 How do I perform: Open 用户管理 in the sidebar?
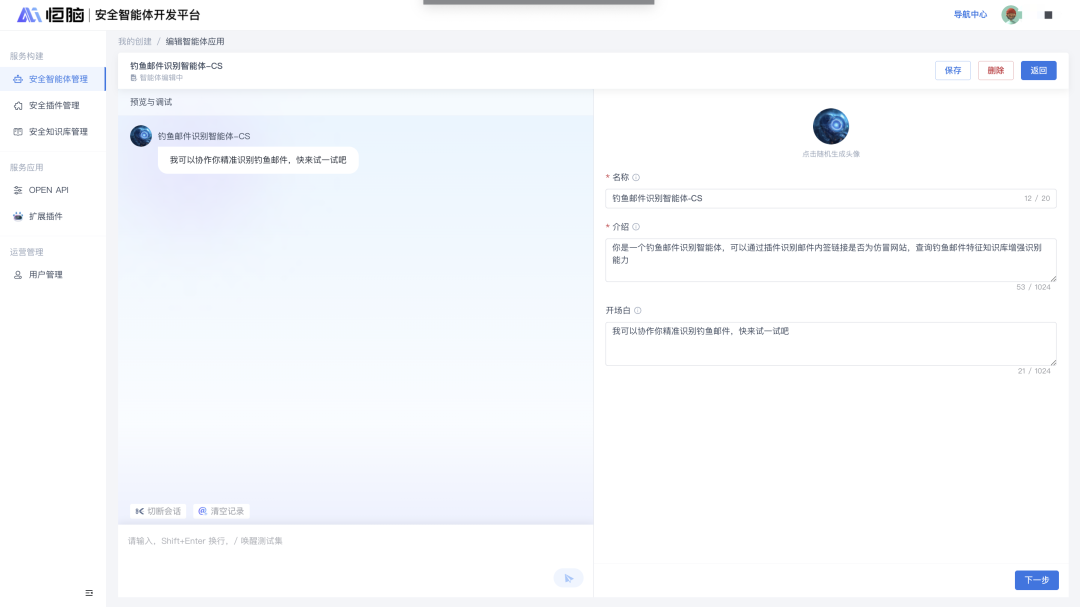coord(45,274)
